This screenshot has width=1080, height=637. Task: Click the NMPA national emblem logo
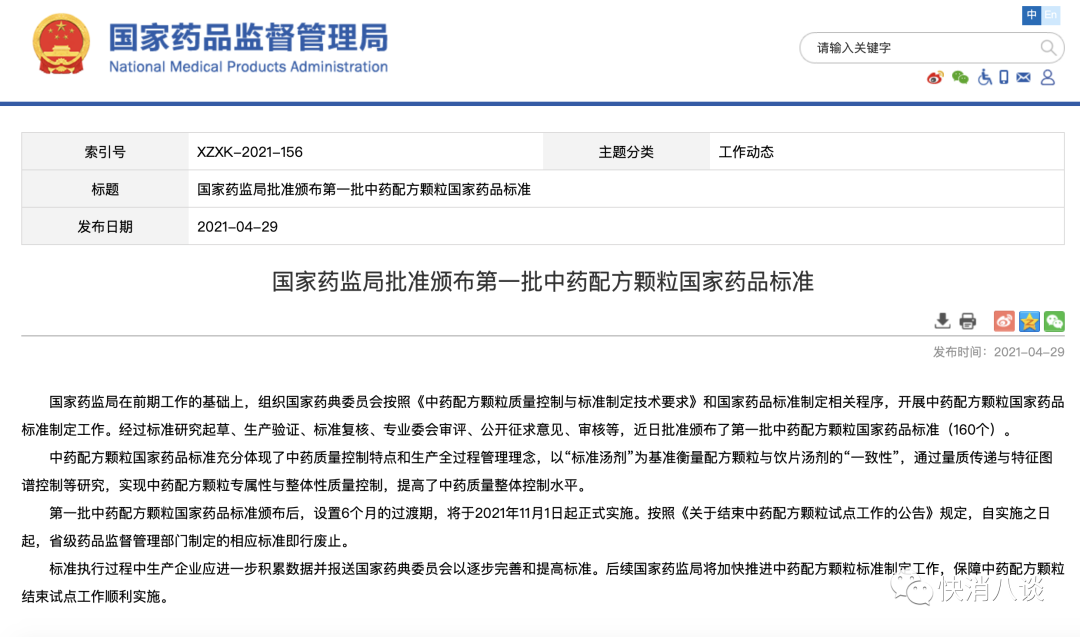(x=61, y=44)
